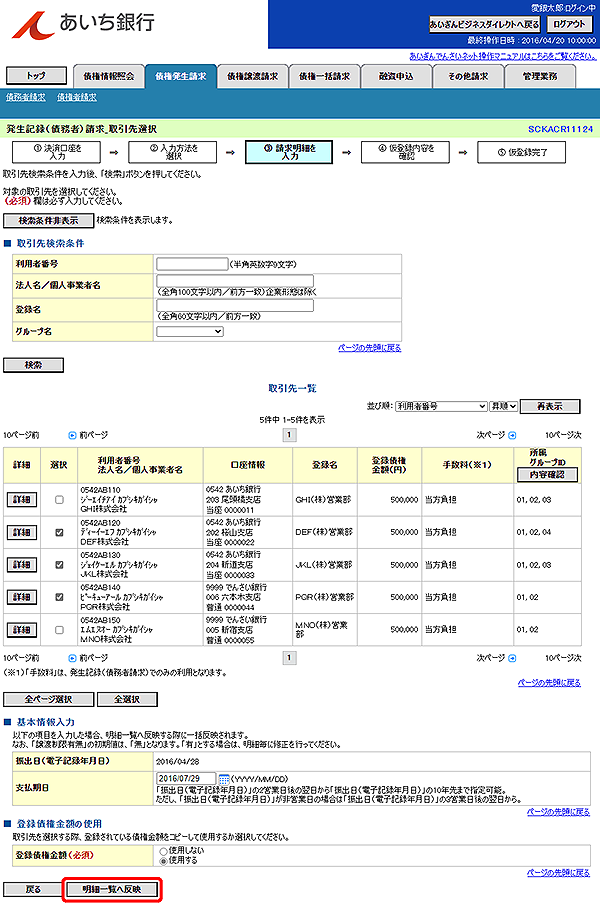Click the top 10ページ前 text
This screenshot has height=905, width=600.
click(21, 435)
